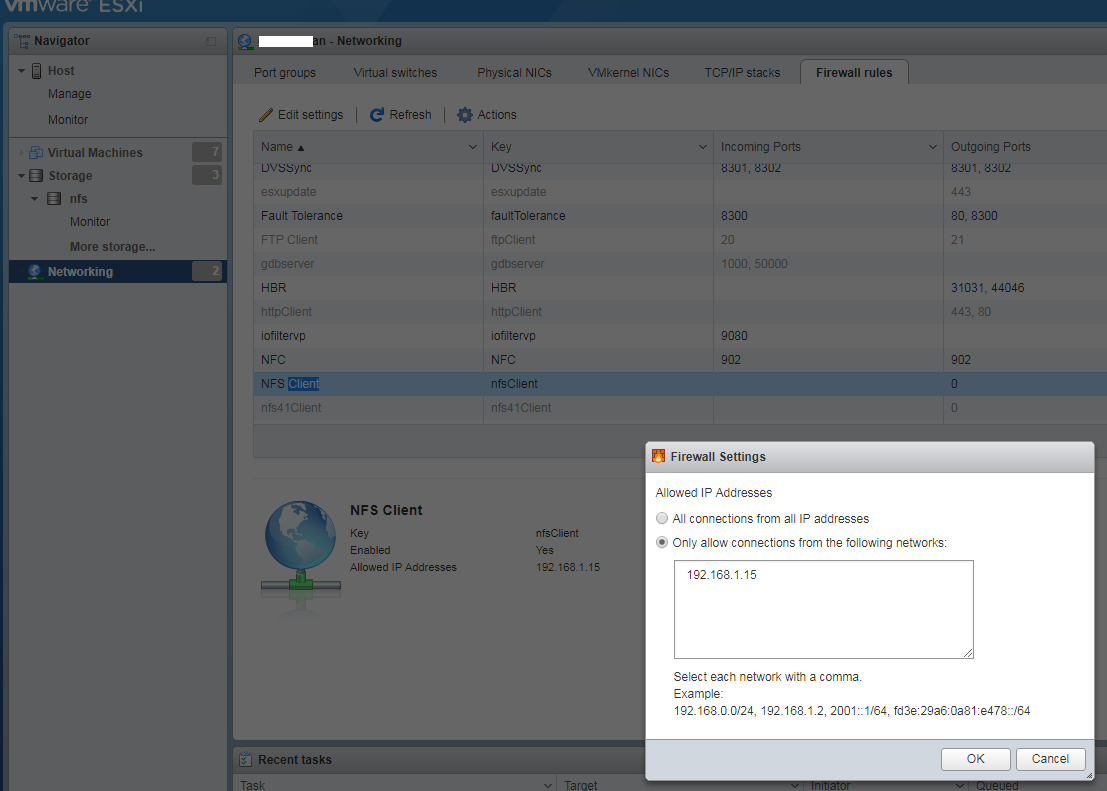
Task: Open More storage... link in Navigator
Action: (112, 246)
